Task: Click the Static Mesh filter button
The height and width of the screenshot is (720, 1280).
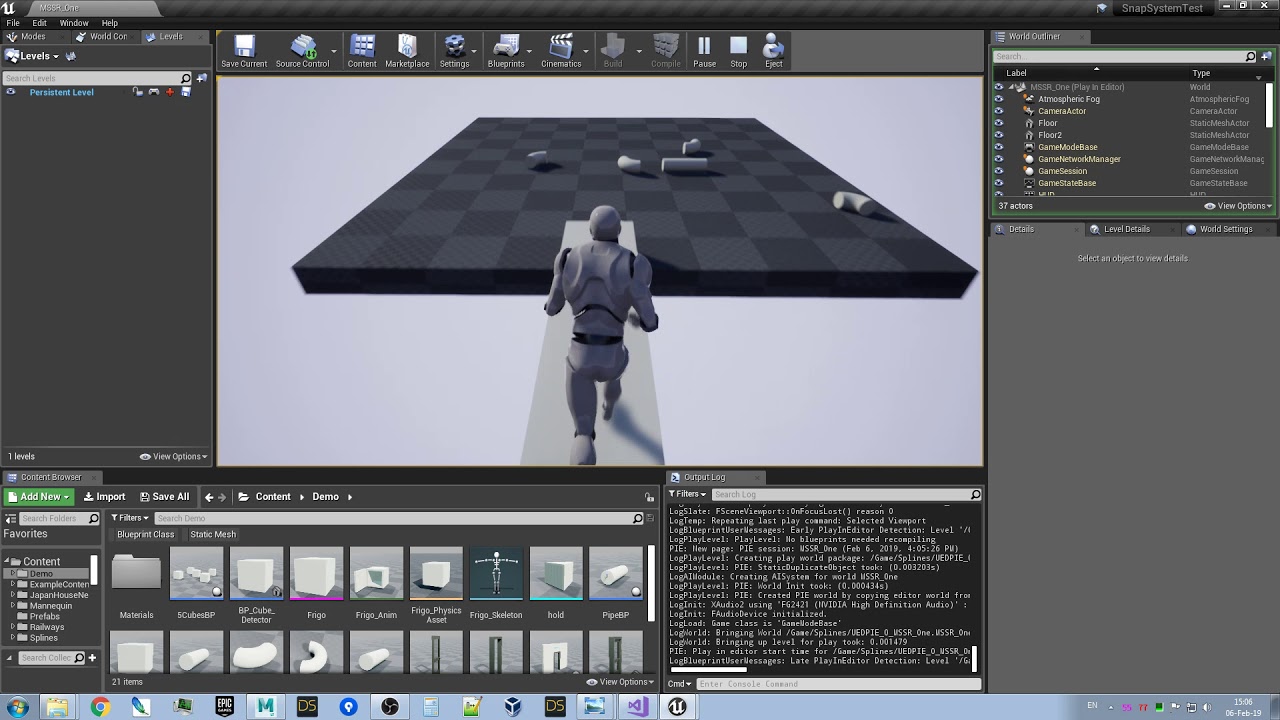Action: pyautogui.click(x=213, y=535)
